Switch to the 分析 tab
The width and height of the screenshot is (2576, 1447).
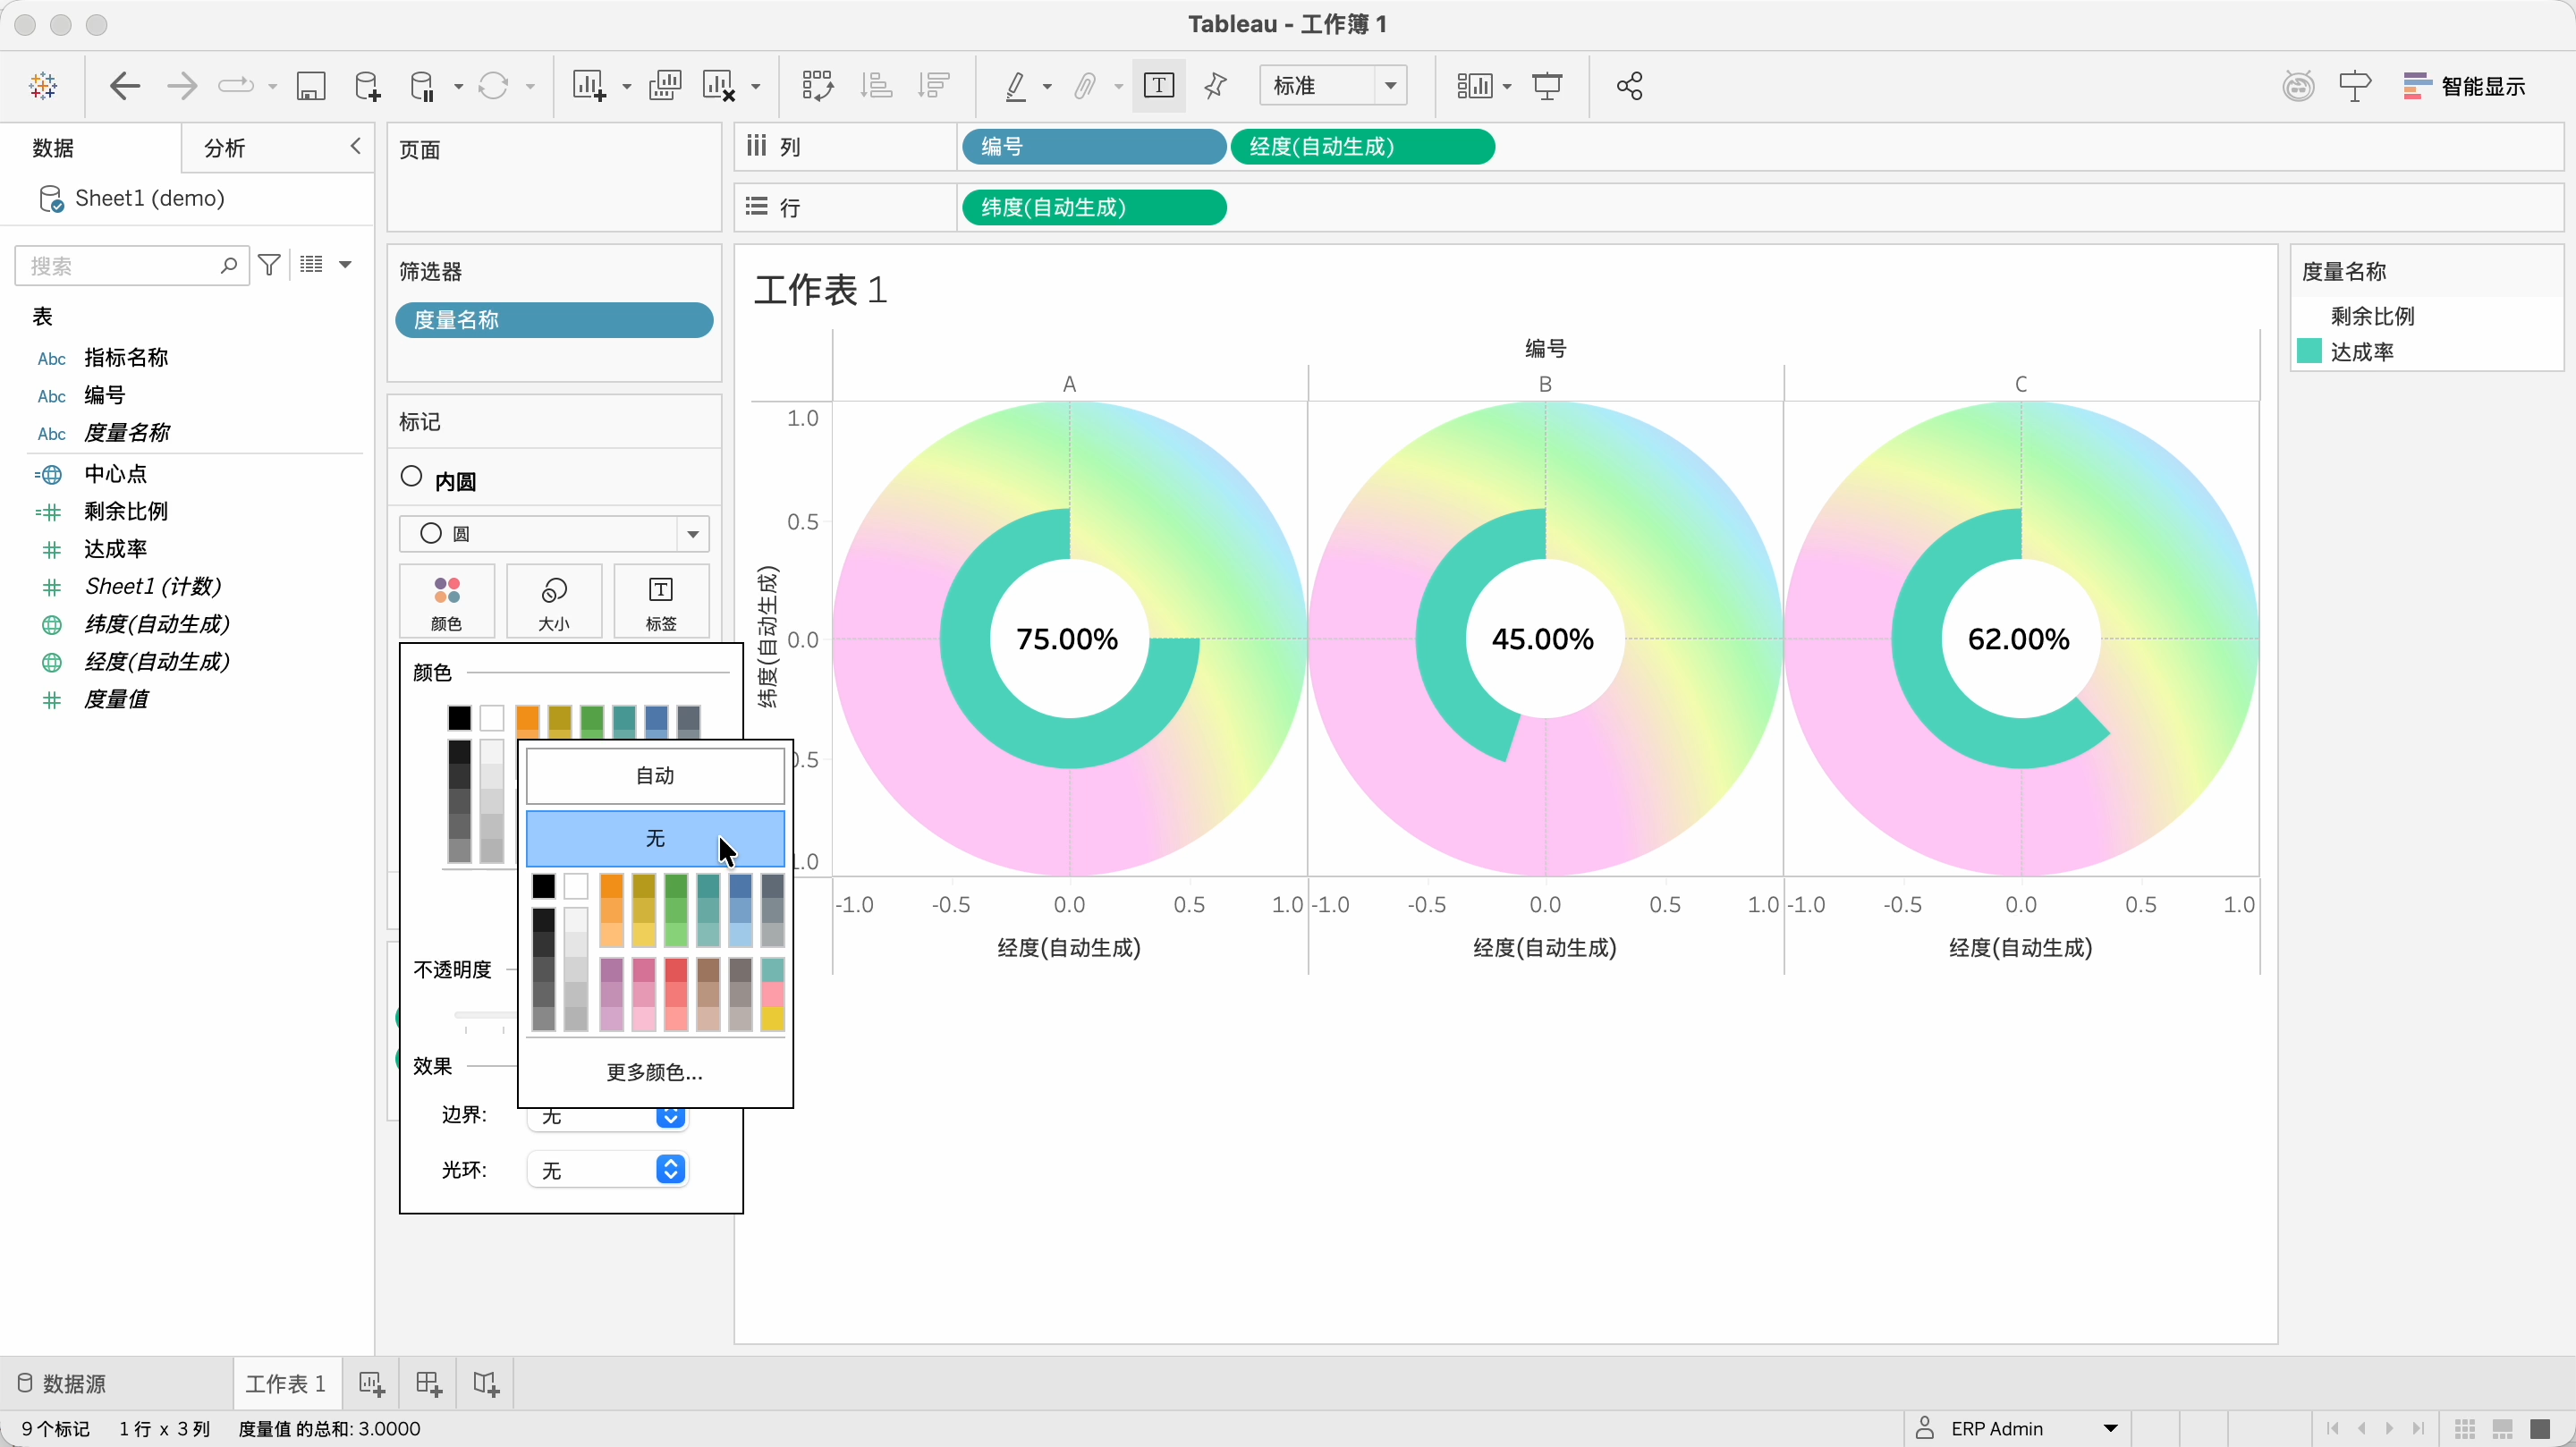(225, 148)
